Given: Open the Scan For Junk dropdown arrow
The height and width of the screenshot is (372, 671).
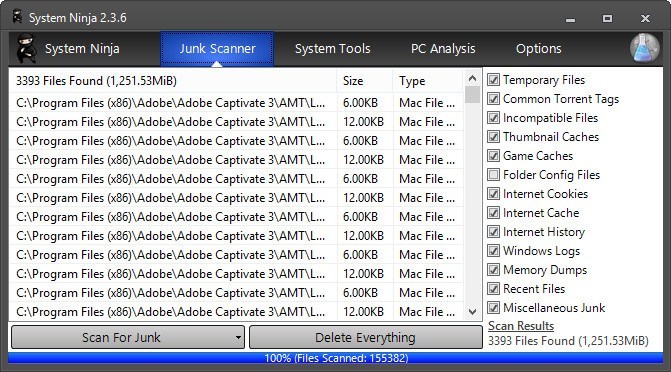Looking at the screenshot, I should (x=238, y=337).
